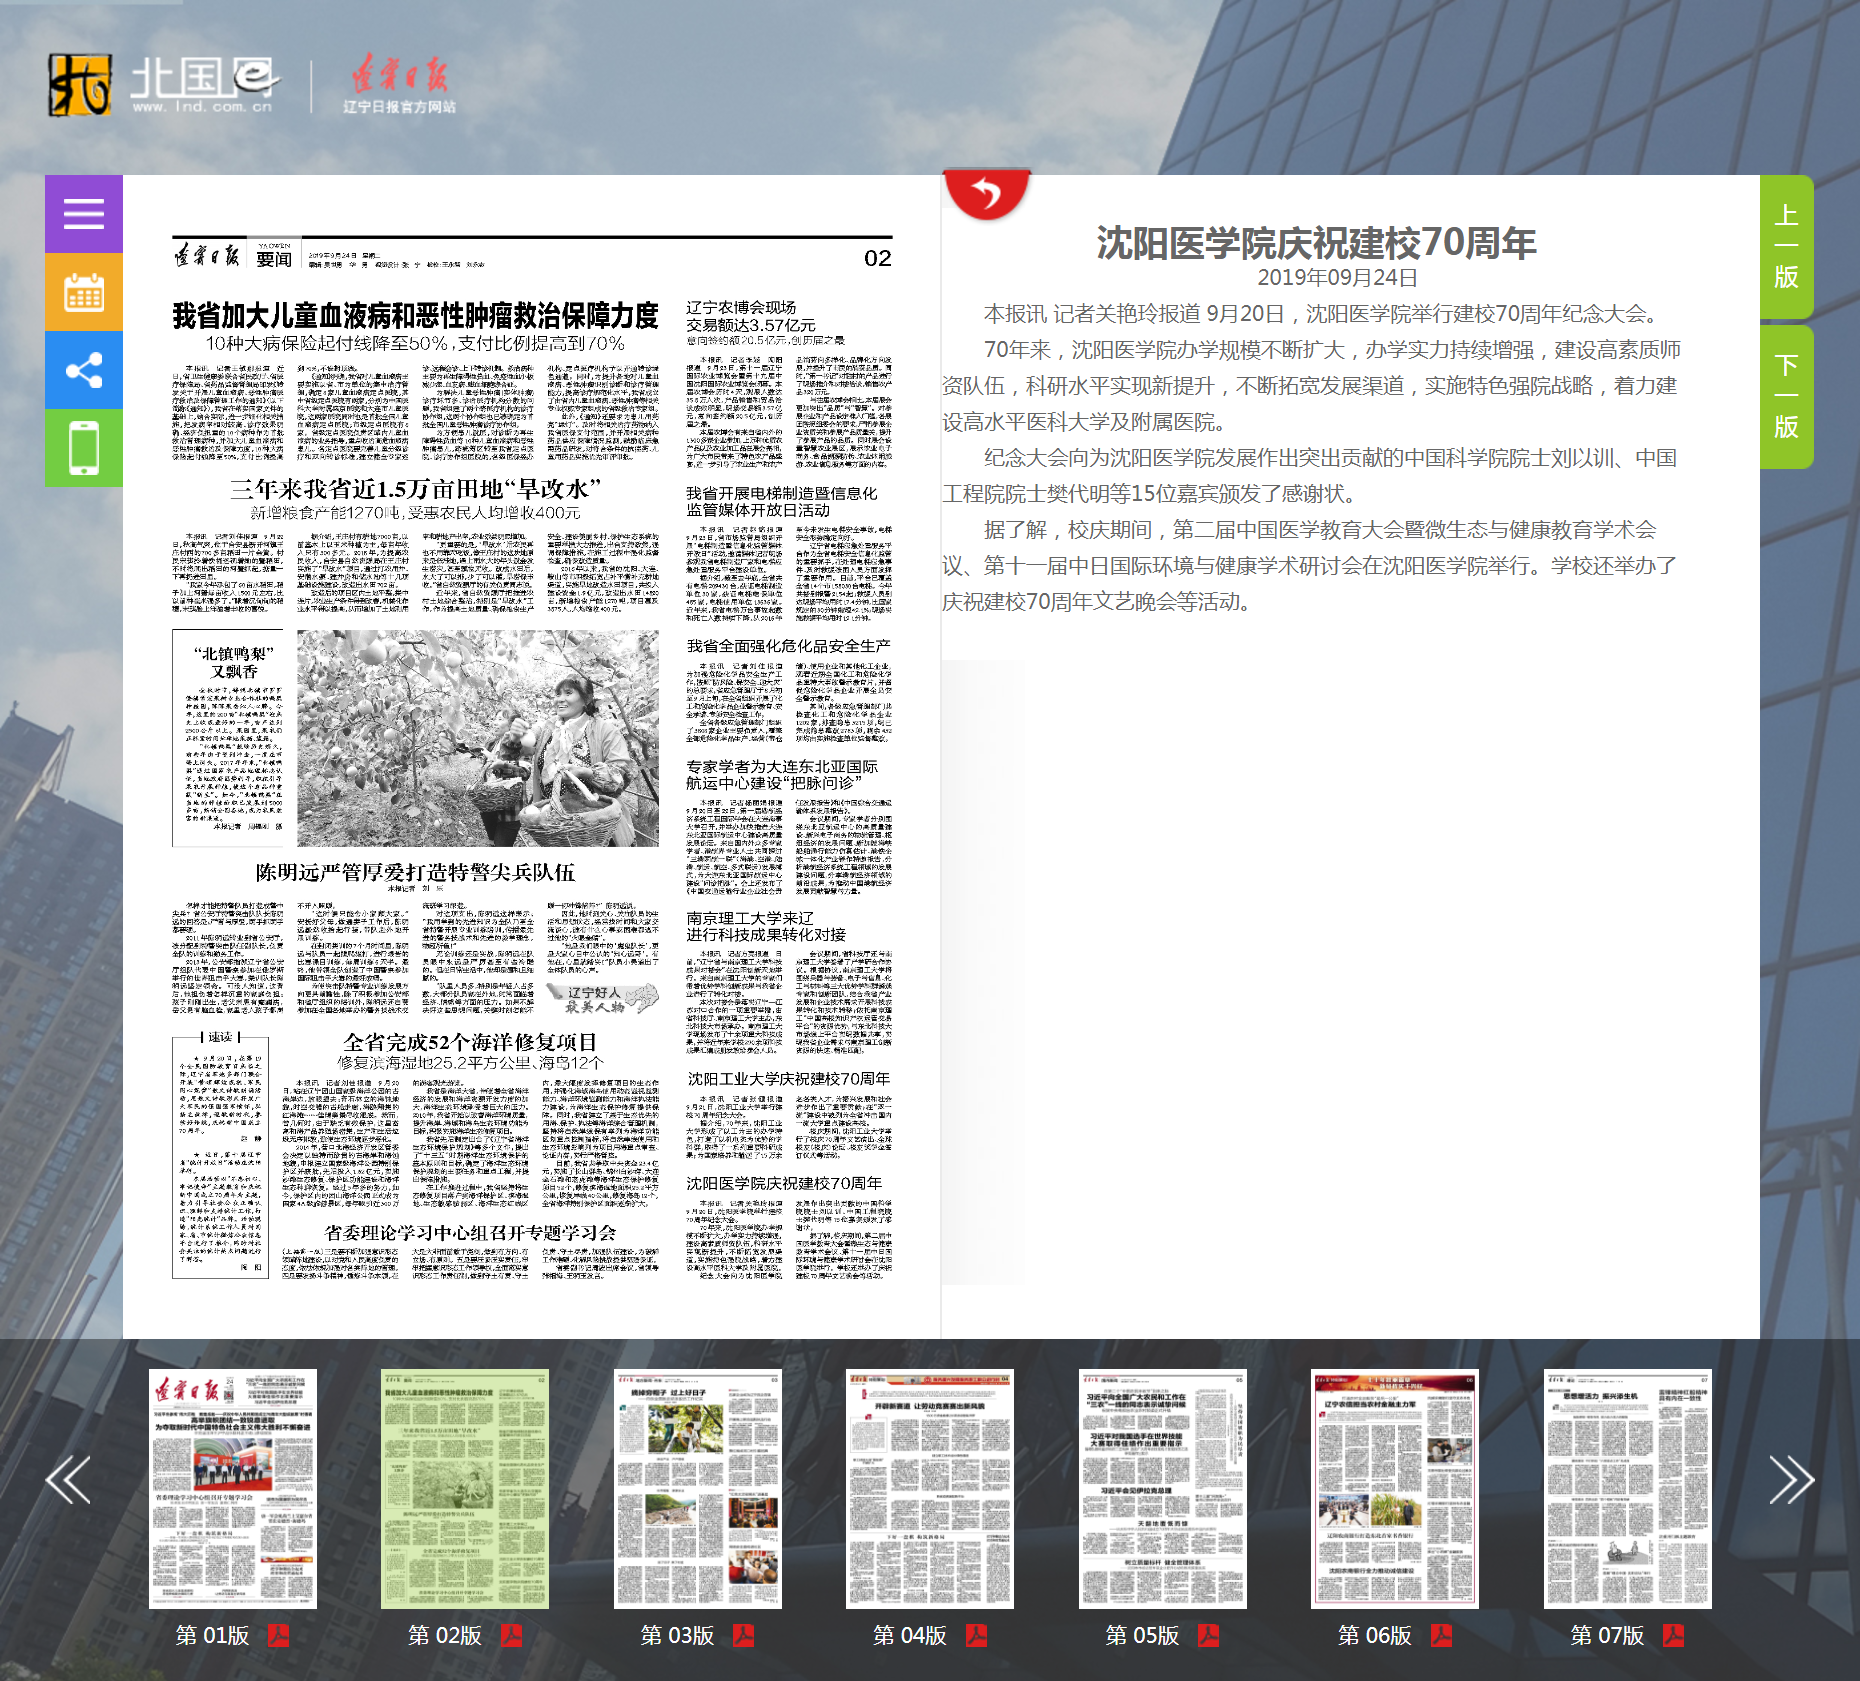Download PDF icon for 第 05版

(1208, 1635)
